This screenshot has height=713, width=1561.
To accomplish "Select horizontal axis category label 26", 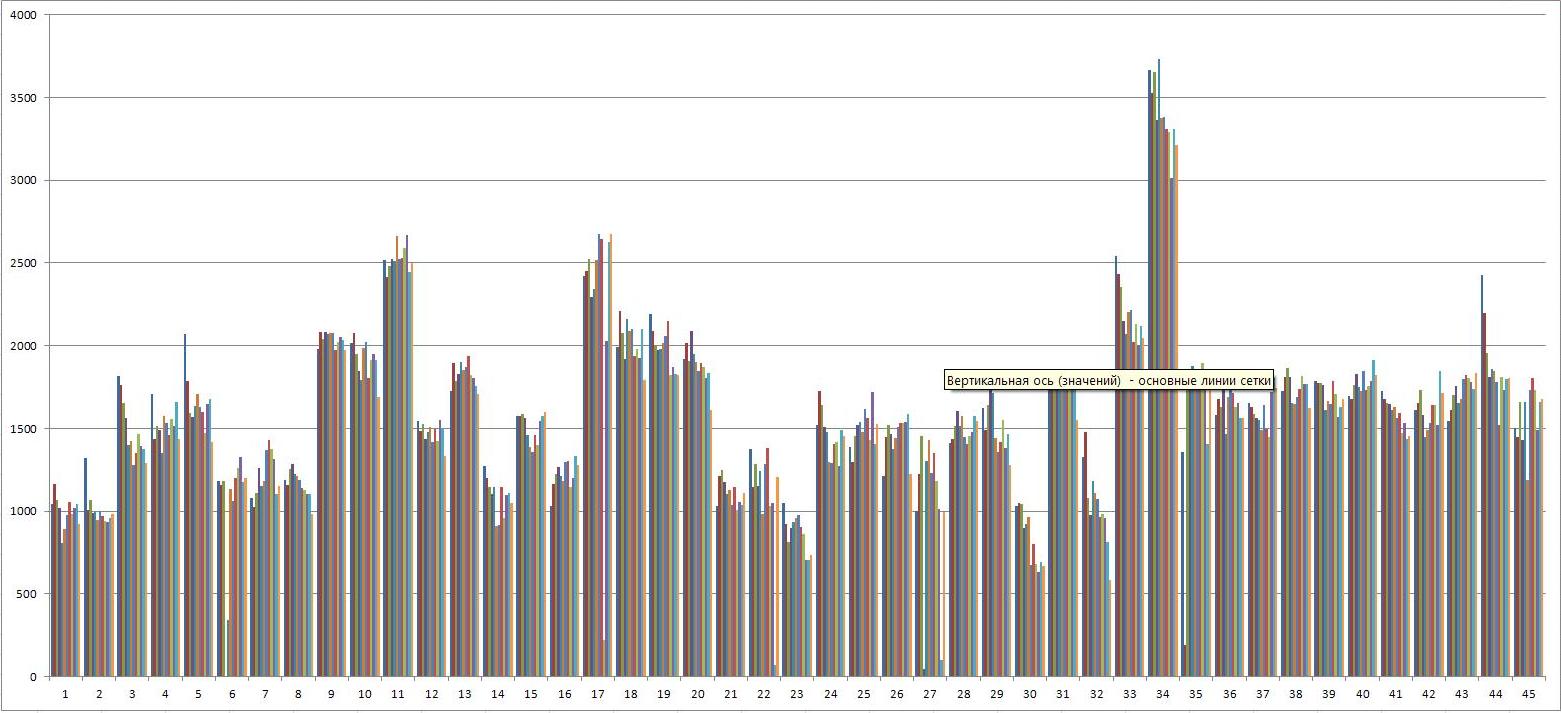I will tap(897, 694).
